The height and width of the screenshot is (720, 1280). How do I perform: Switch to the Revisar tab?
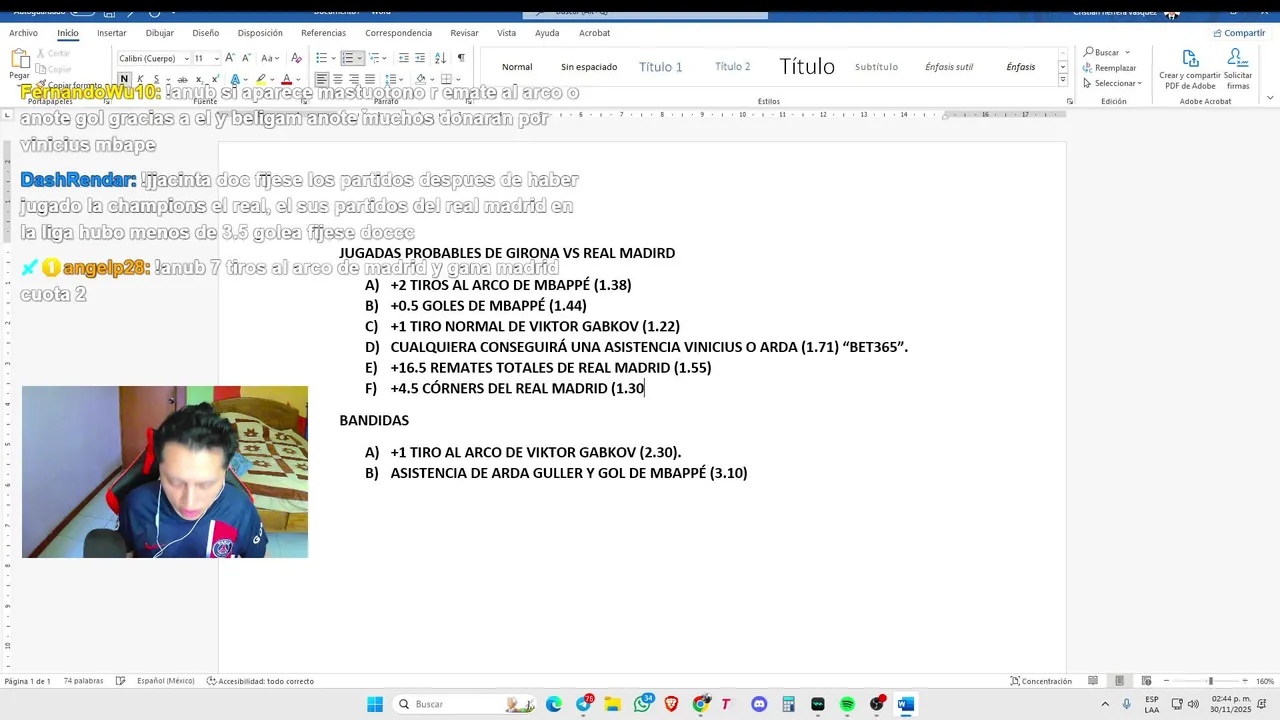pos(464,33)
